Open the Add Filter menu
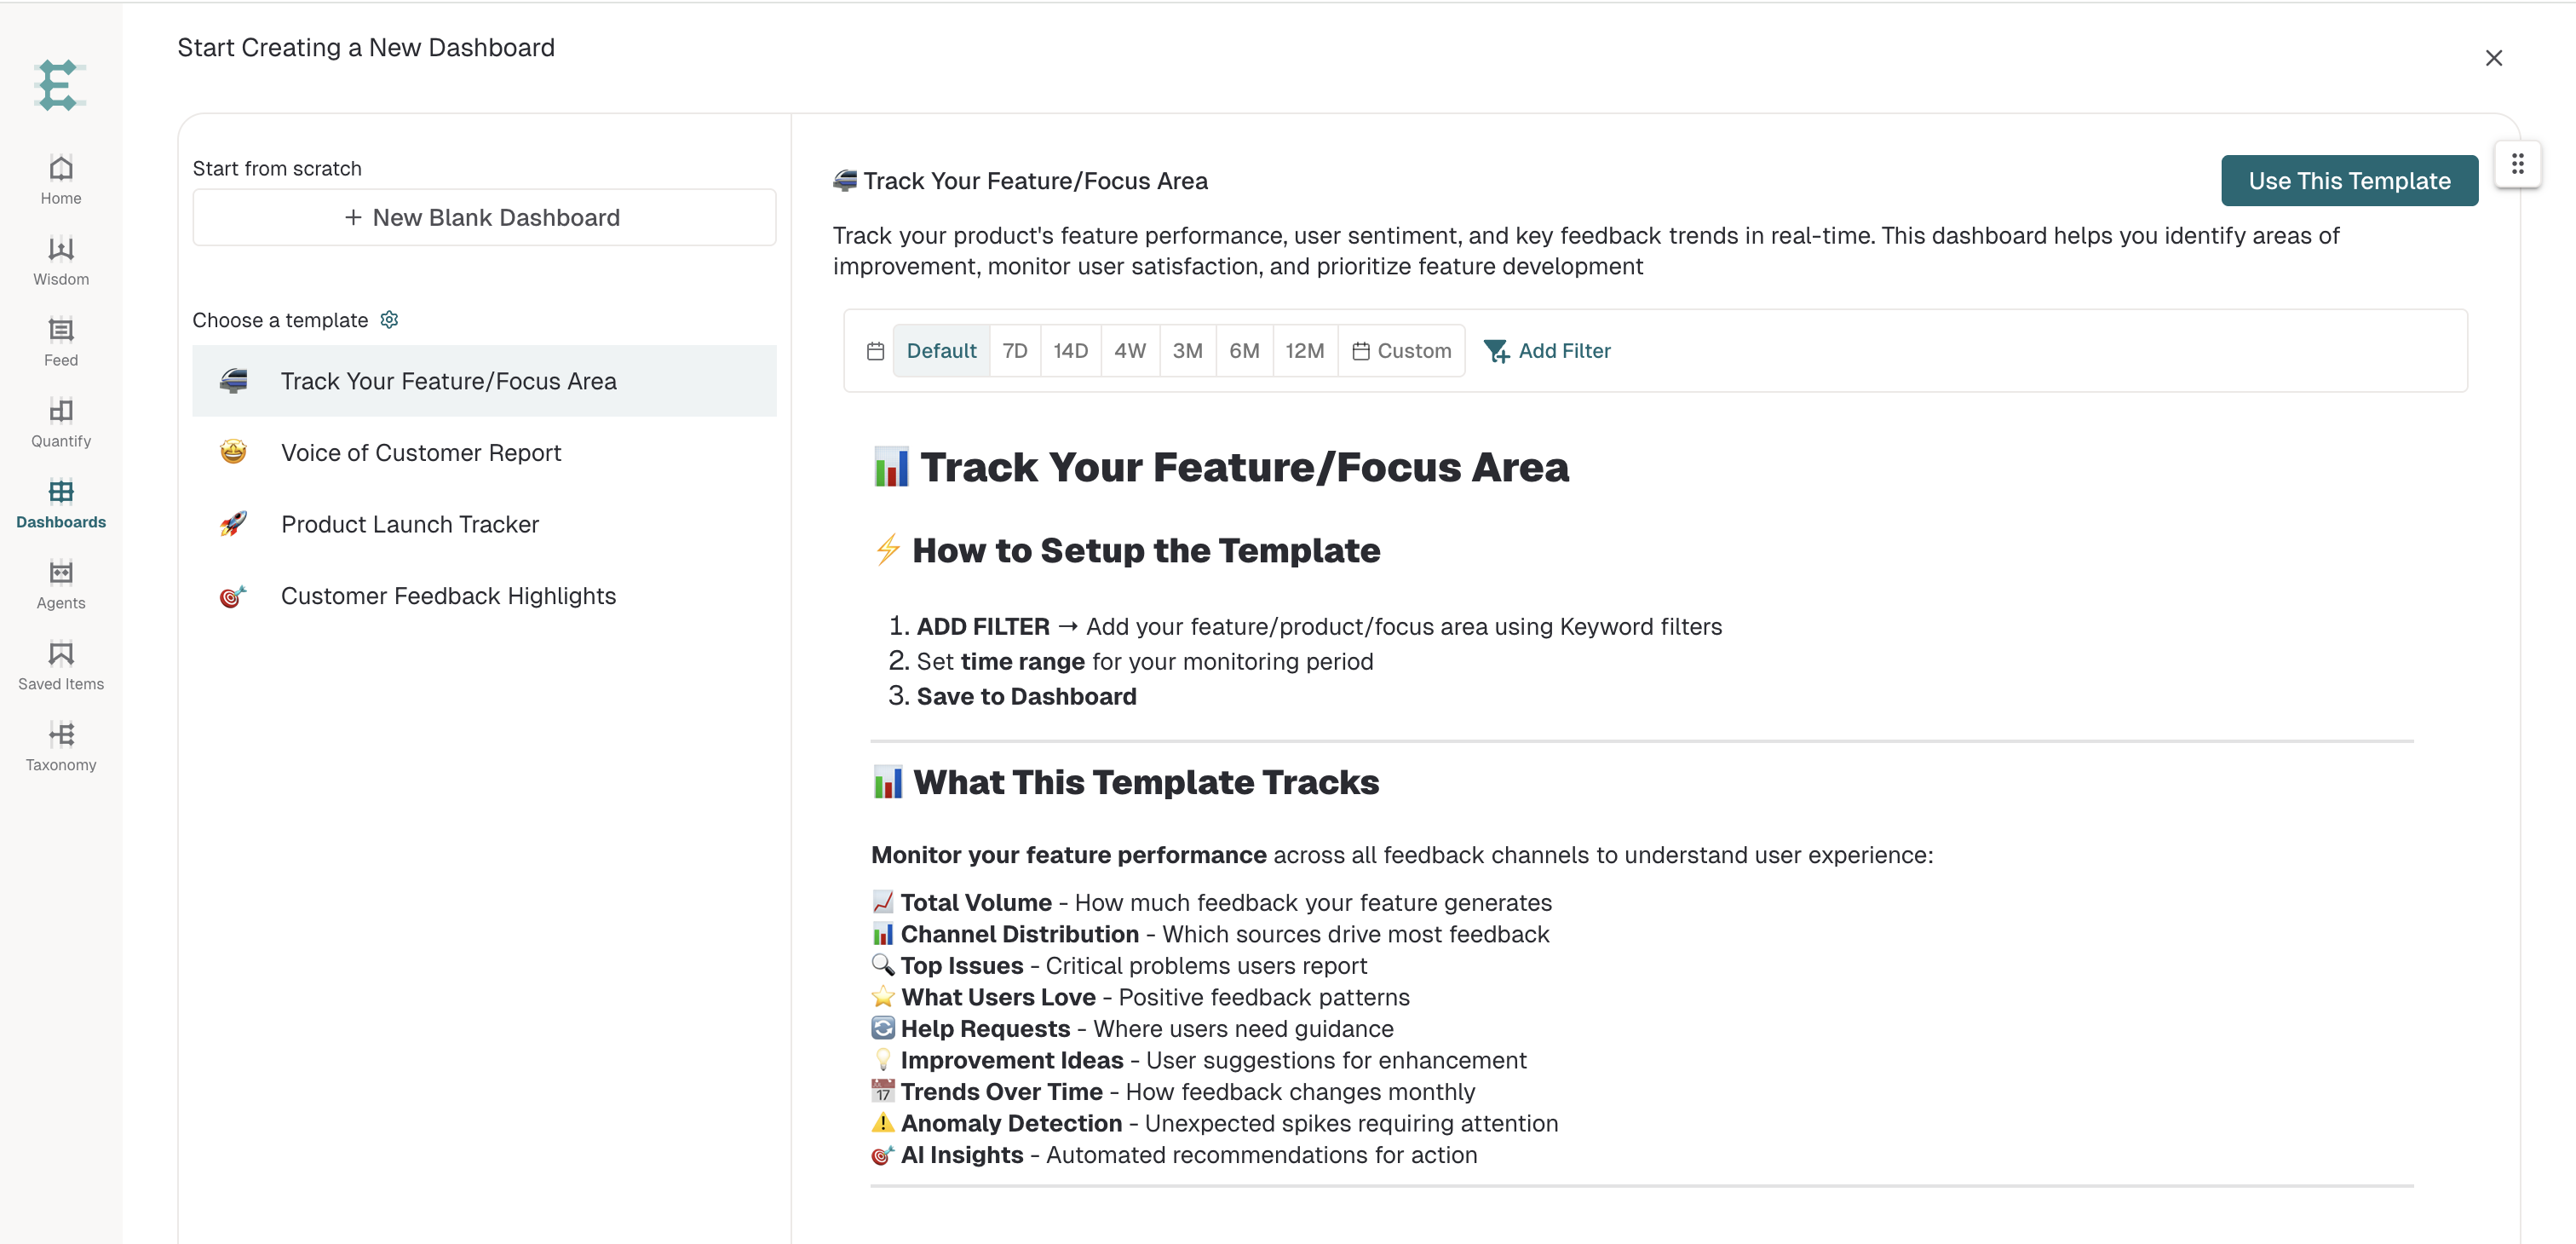Image resolution: width=2576 pixels, height=1244 pixels. pyautogui.click(x=1547, y=351)
